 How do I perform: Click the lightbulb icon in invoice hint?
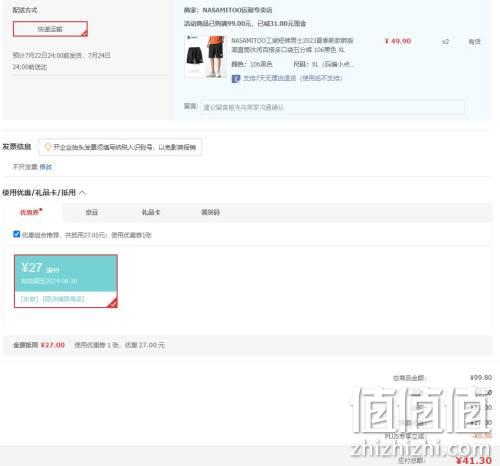point(48,147)
